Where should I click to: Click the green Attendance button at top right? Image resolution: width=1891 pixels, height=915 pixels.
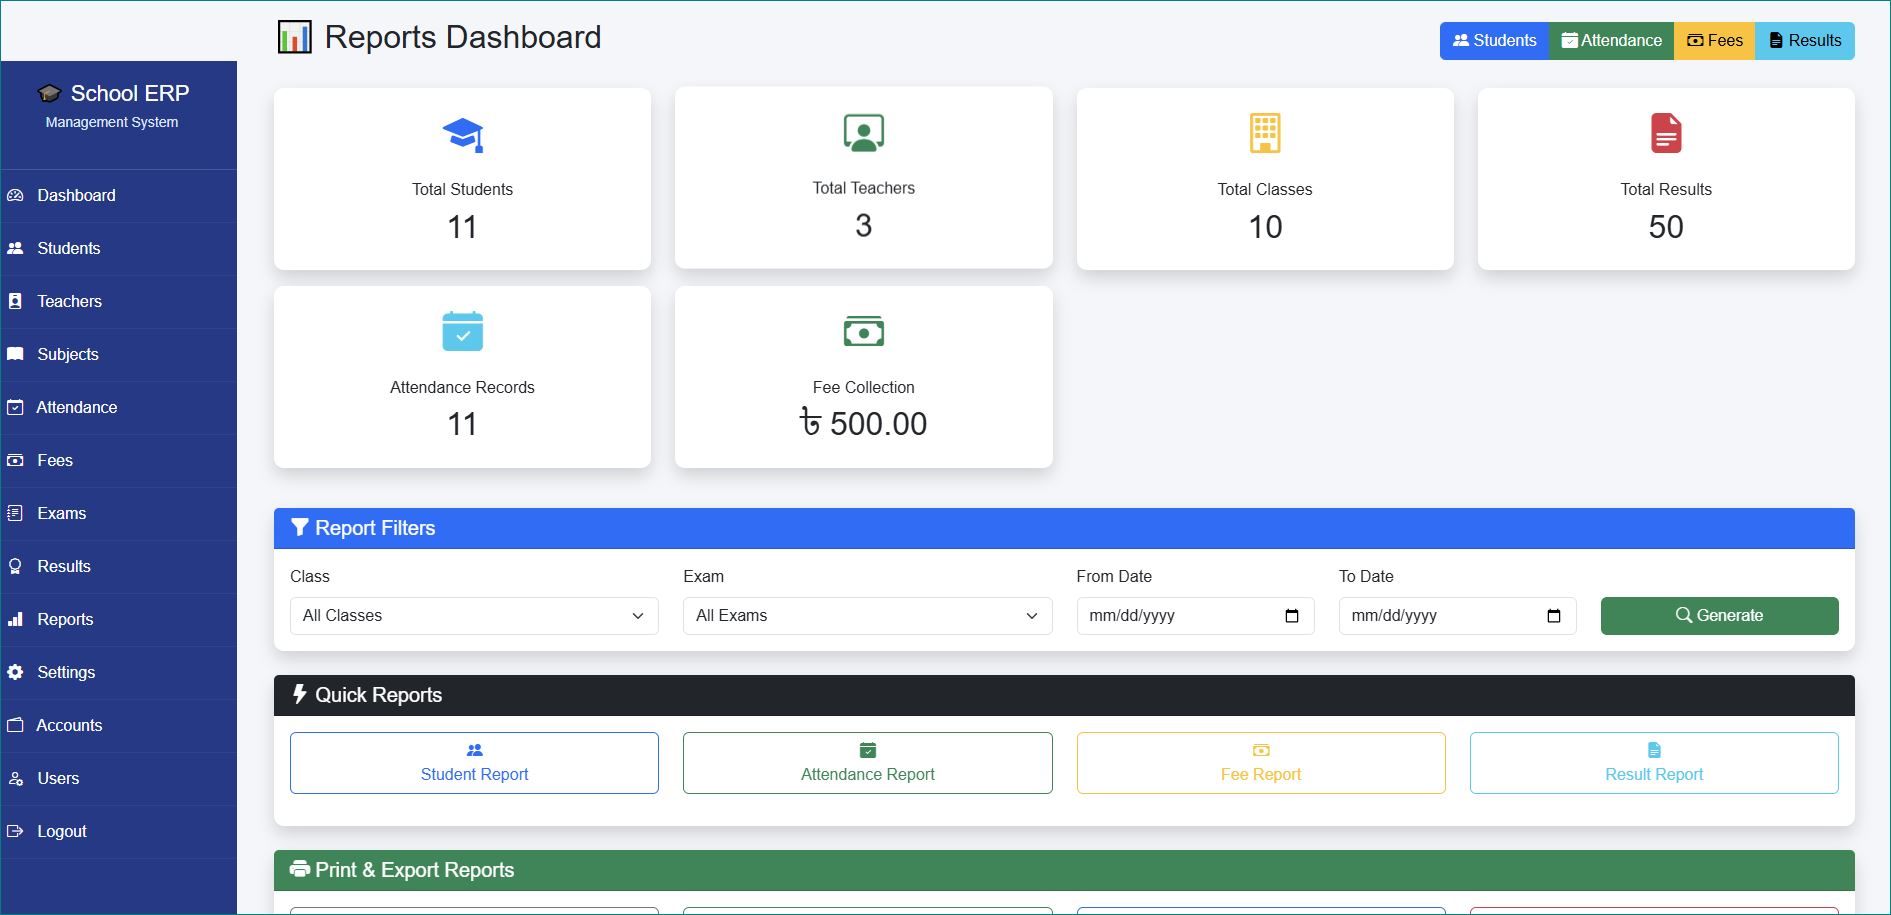1611,41
